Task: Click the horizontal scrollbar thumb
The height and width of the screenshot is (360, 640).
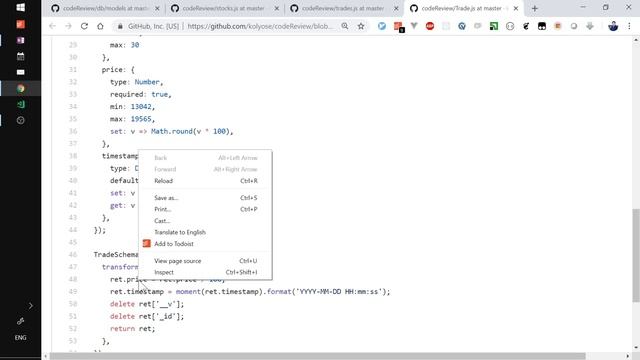Action: pos(317,356)
